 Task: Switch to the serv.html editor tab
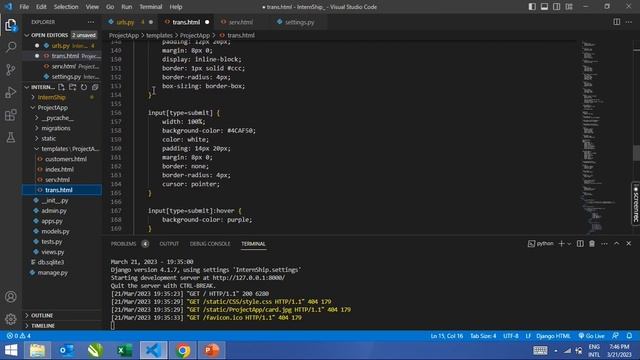tap(241, 22)
